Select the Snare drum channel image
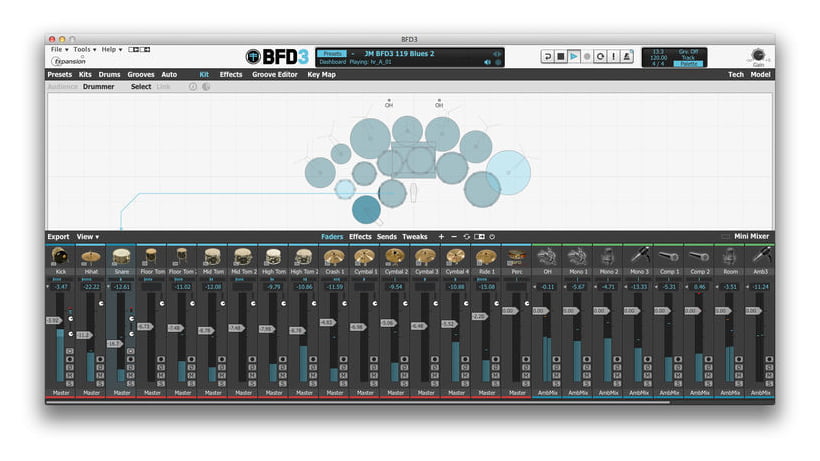 pos(121,257)
